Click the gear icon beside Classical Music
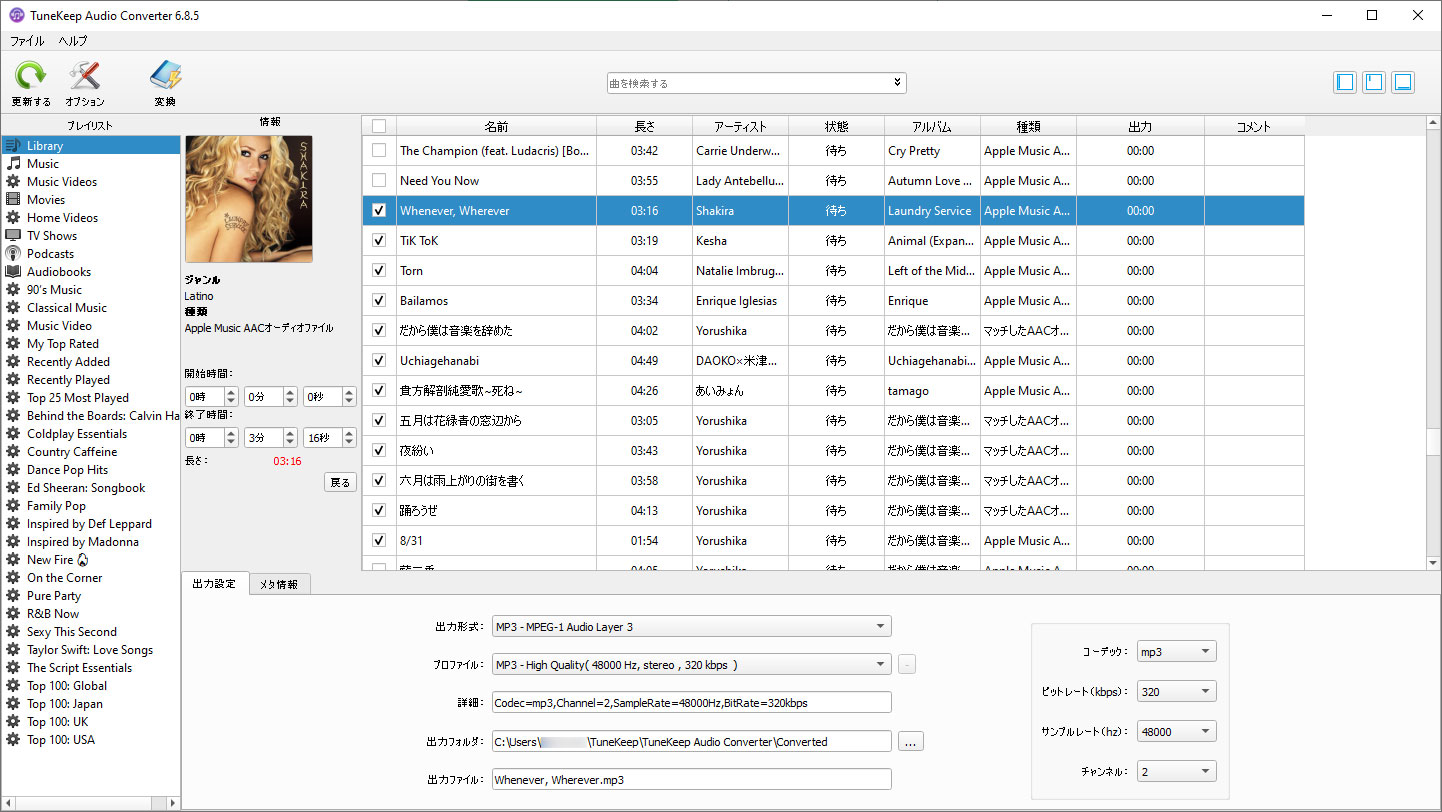Viewport: 1442px width, 812px height. tap(13, 308)
